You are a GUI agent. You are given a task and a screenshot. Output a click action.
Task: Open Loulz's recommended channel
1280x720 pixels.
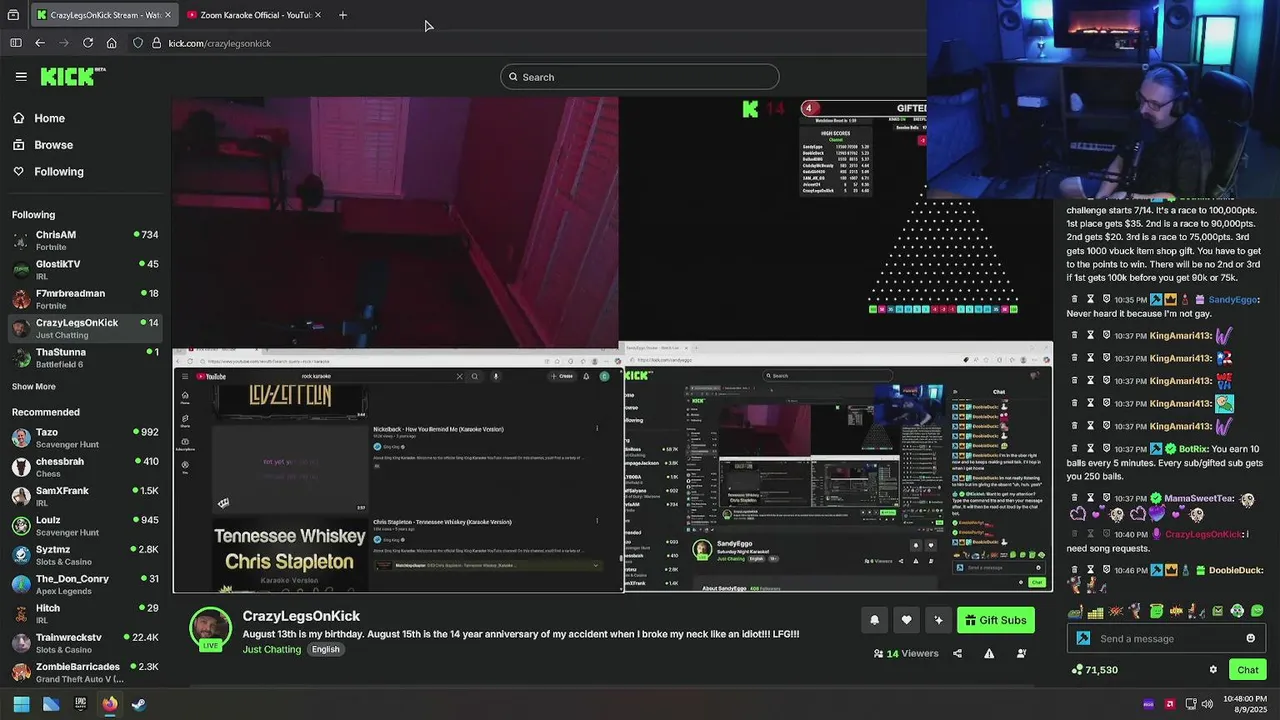(85, 526)
